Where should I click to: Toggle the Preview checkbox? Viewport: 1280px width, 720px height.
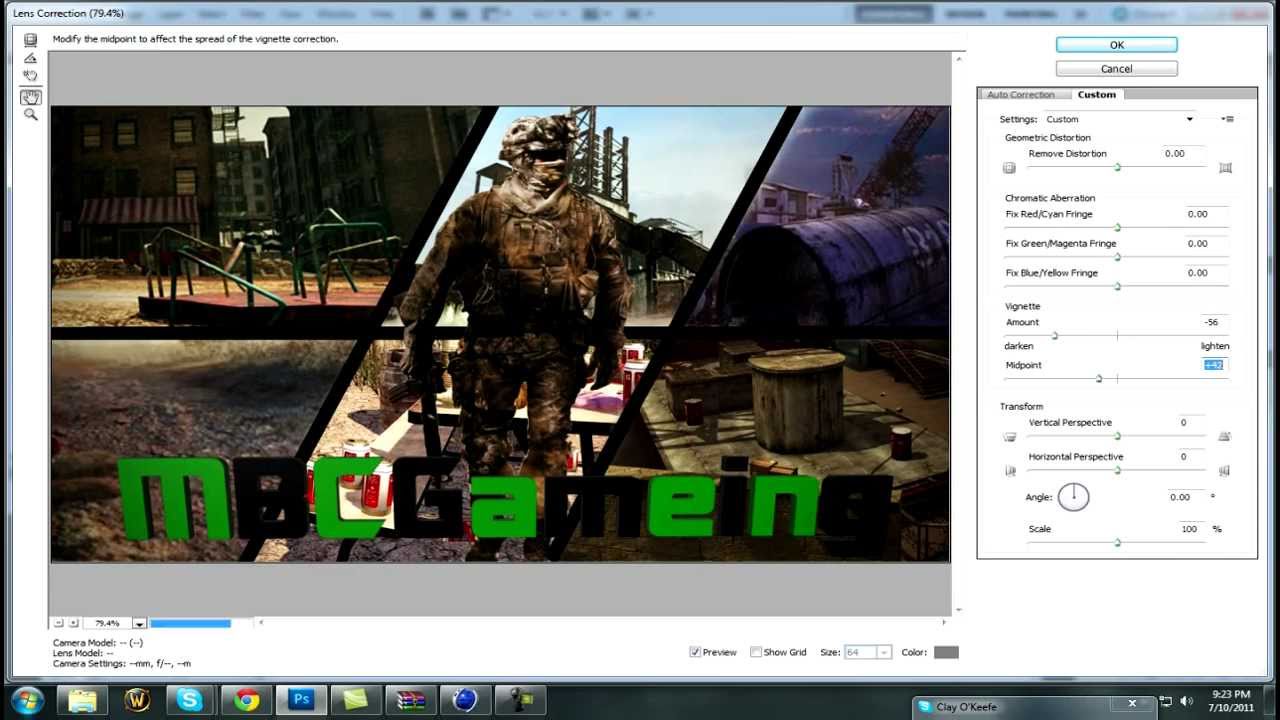click(x=695, y=652)
